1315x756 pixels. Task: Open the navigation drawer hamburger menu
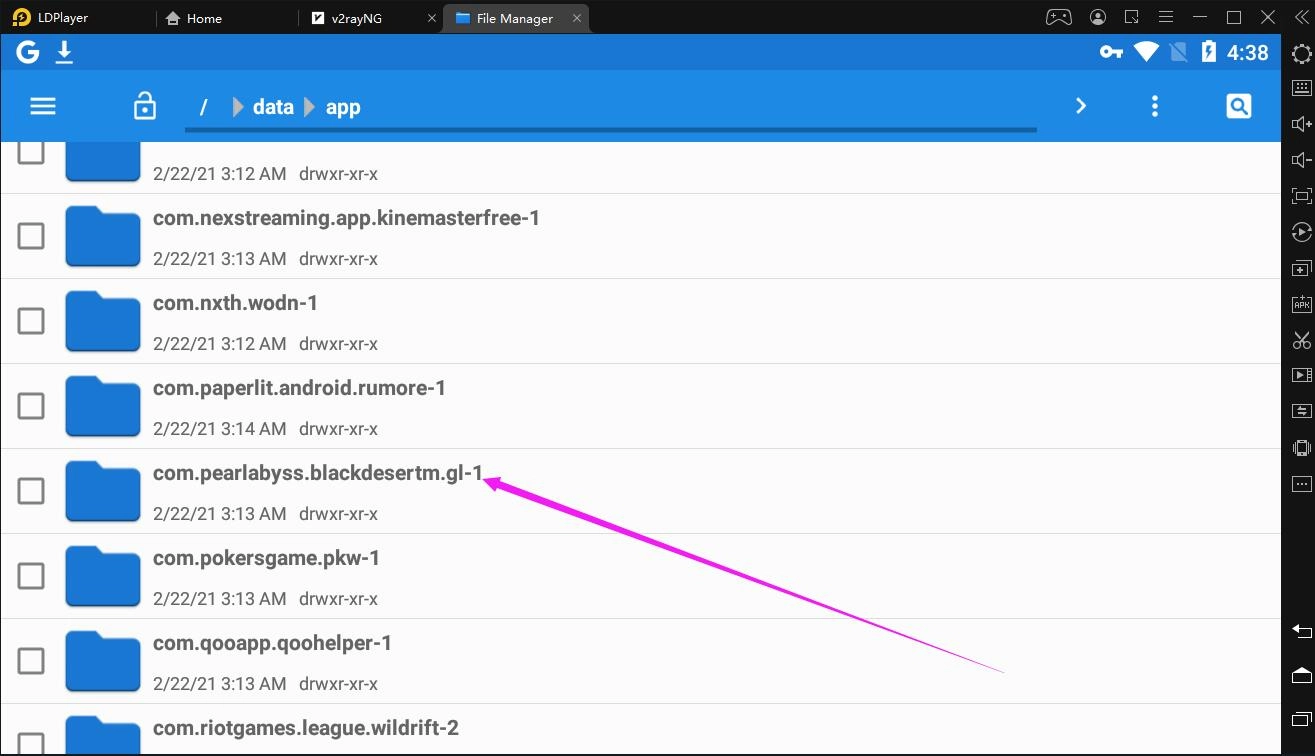[42, 105]
